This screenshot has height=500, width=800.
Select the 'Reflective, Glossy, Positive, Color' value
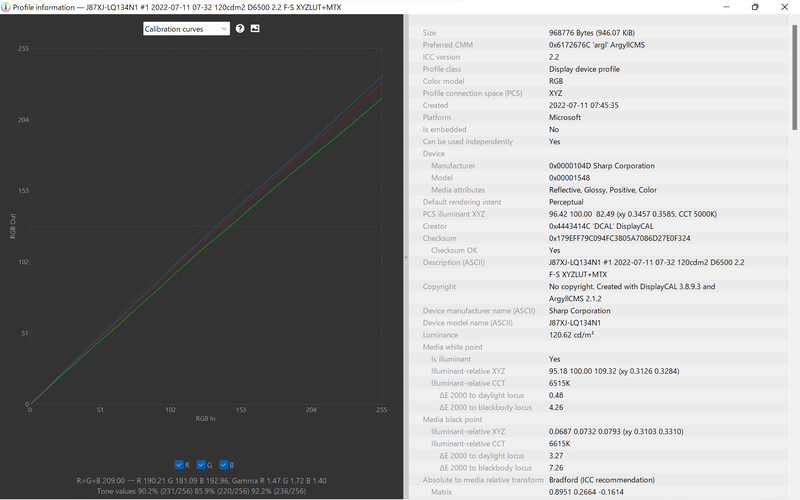[x=603, y=190]
